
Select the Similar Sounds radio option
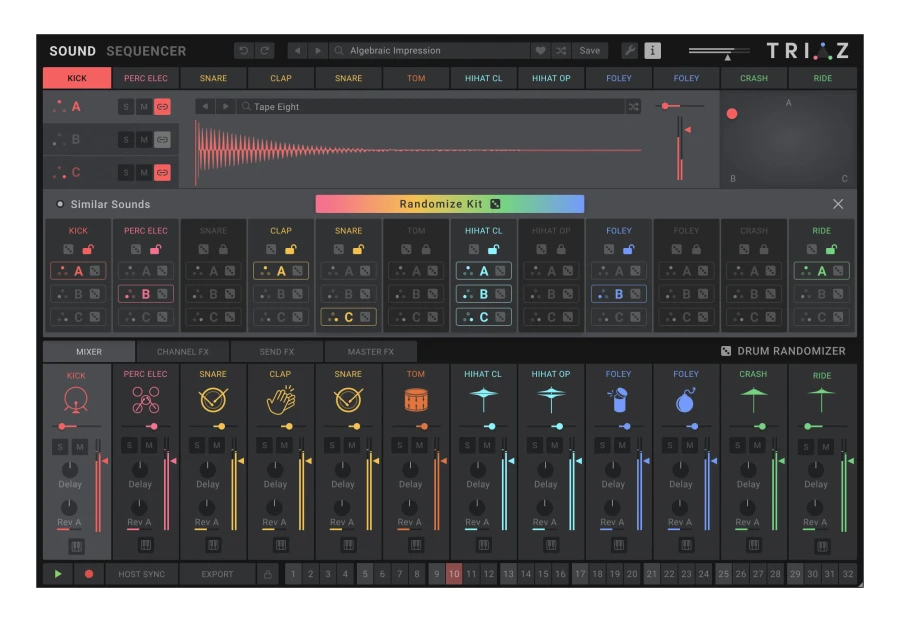pos(60,204)
